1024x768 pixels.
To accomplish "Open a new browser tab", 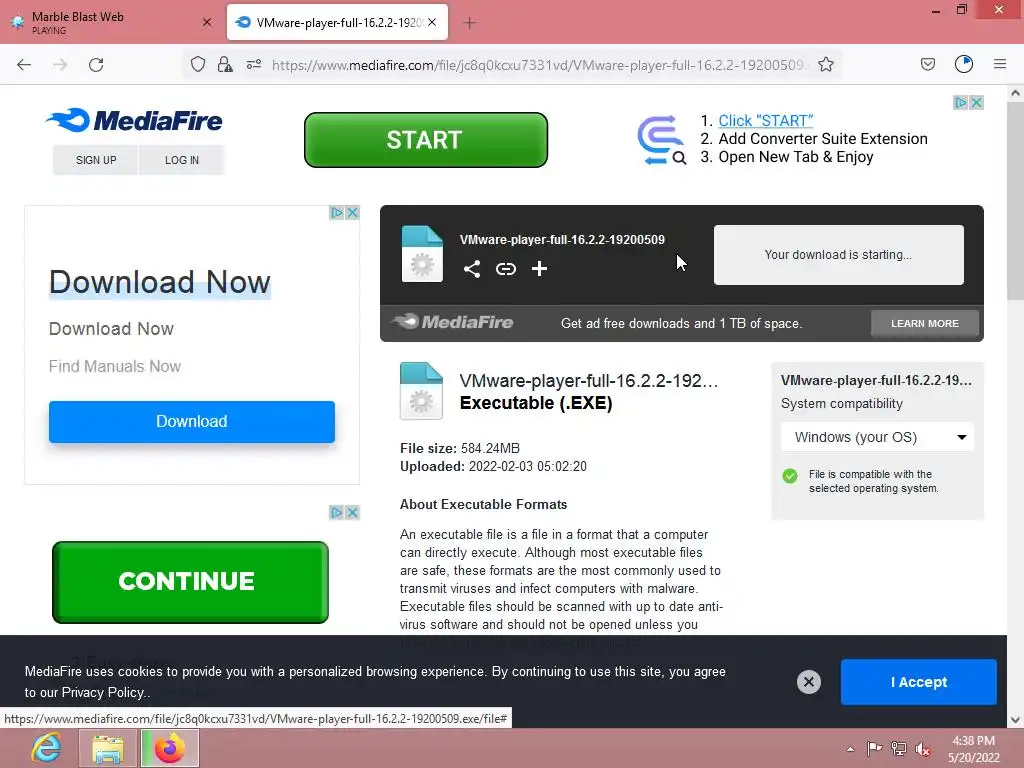I will [470, 23].
